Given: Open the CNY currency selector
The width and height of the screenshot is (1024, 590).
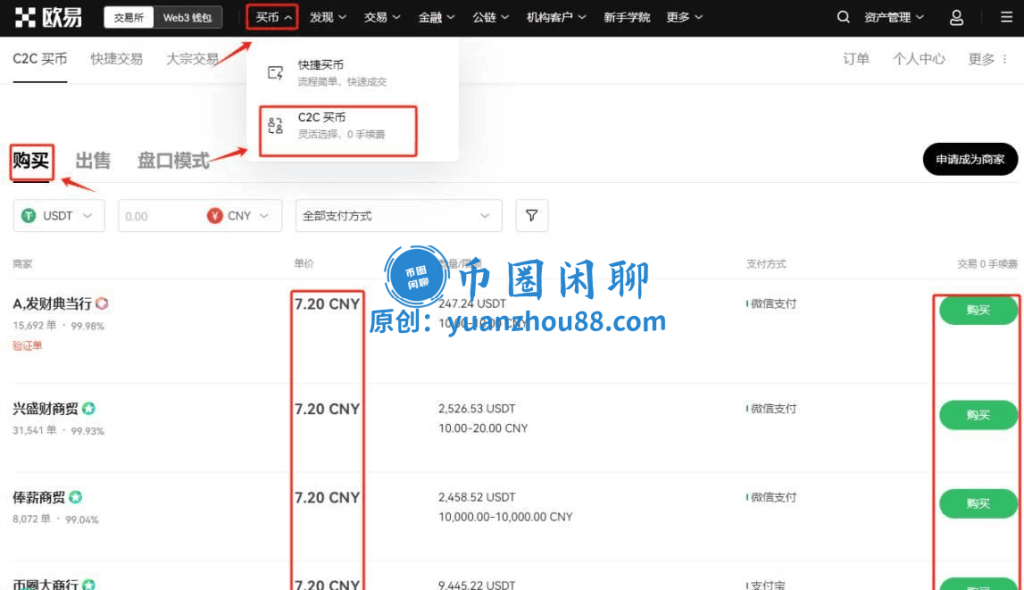Looking at the screenshot, I should point(238,216).
